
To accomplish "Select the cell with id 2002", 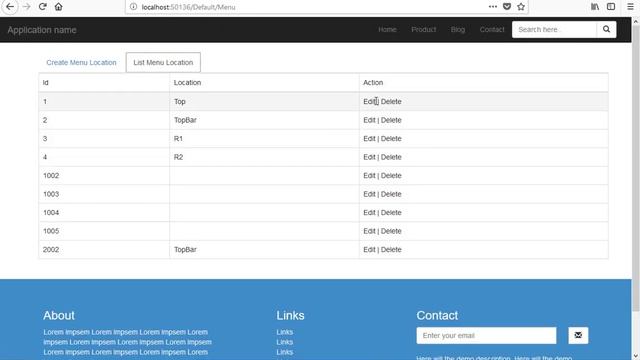I will [104, 249].
